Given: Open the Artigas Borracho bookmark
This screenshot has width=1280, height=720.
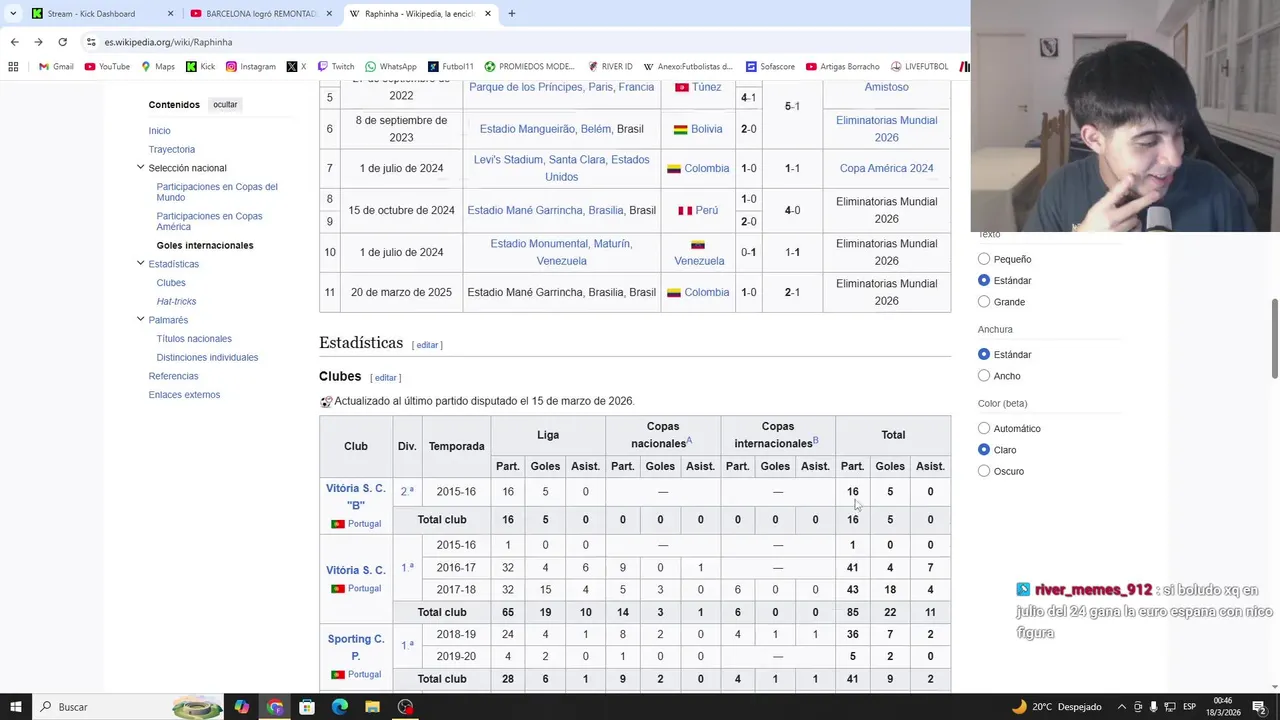Looking at the screenshot, I should [842, 67].
